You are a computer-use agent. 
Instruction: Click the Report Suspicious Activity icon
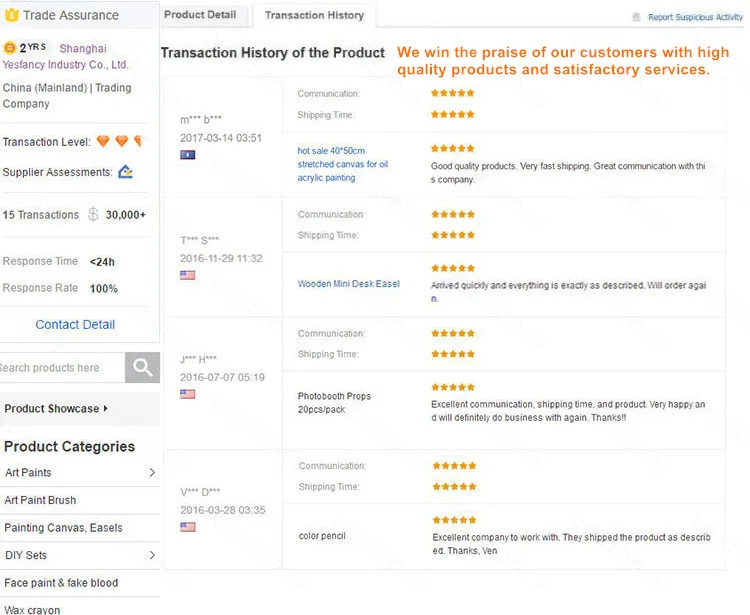click(637, 17)
